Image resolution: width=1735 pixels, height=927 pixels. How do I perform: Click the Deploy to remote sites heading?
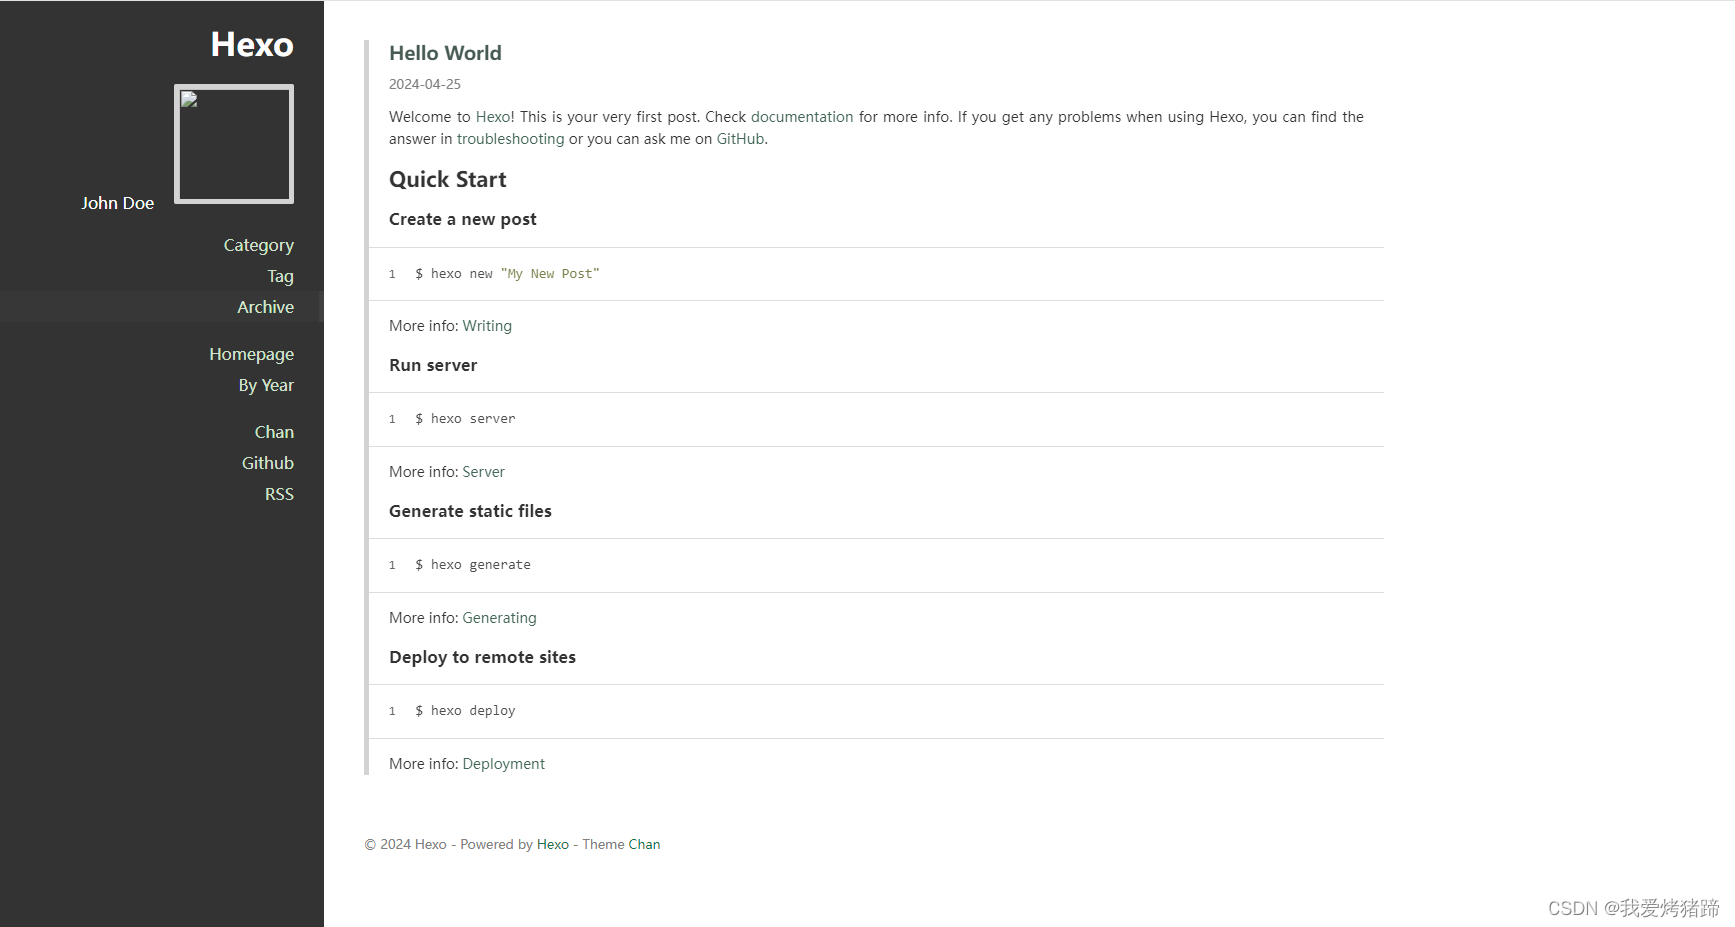tap(482, 657)
